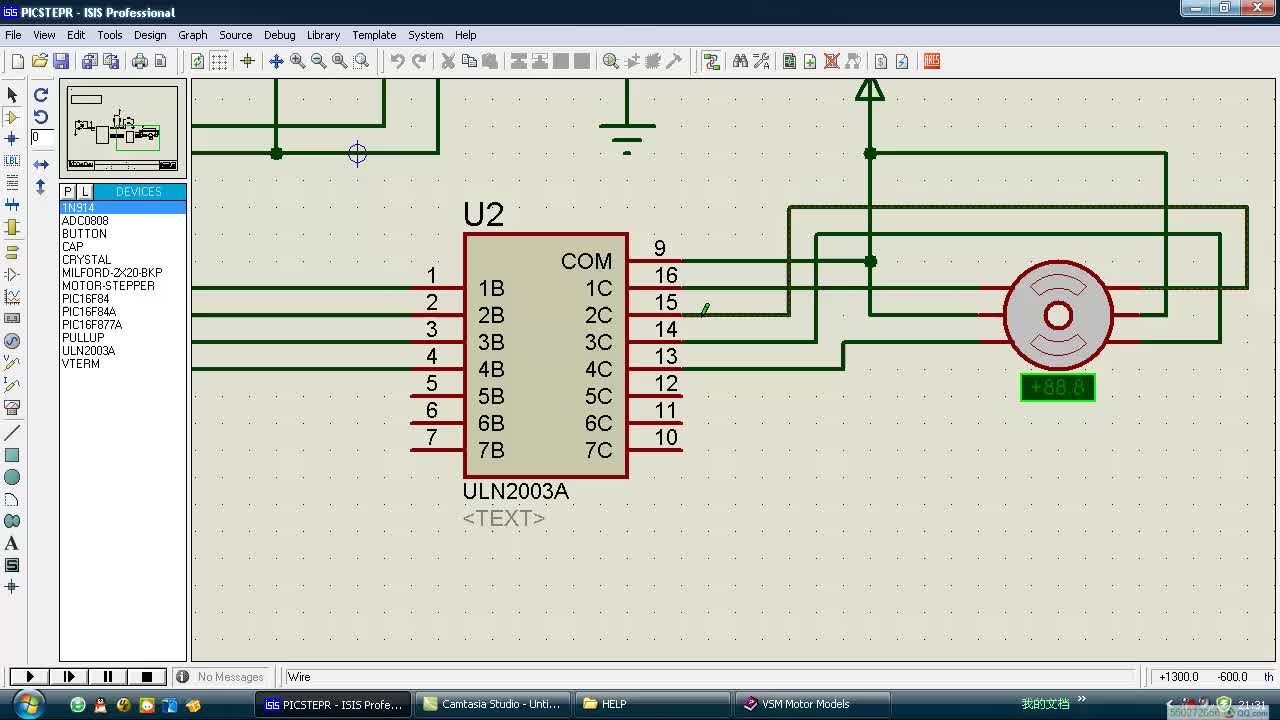
Task: Open the Library menu
Action: 323,35
